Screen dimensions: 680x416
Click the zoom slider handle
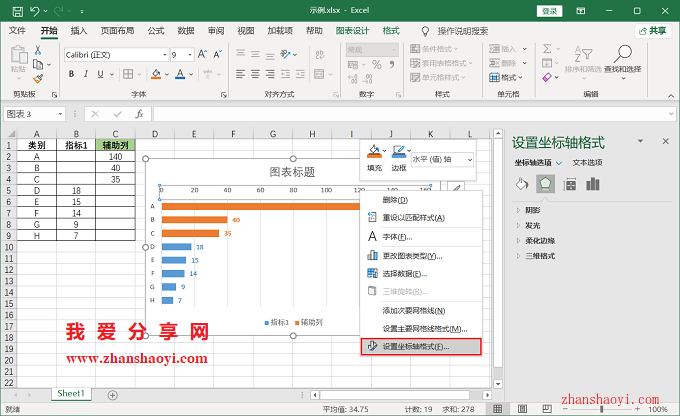(602, 409)
